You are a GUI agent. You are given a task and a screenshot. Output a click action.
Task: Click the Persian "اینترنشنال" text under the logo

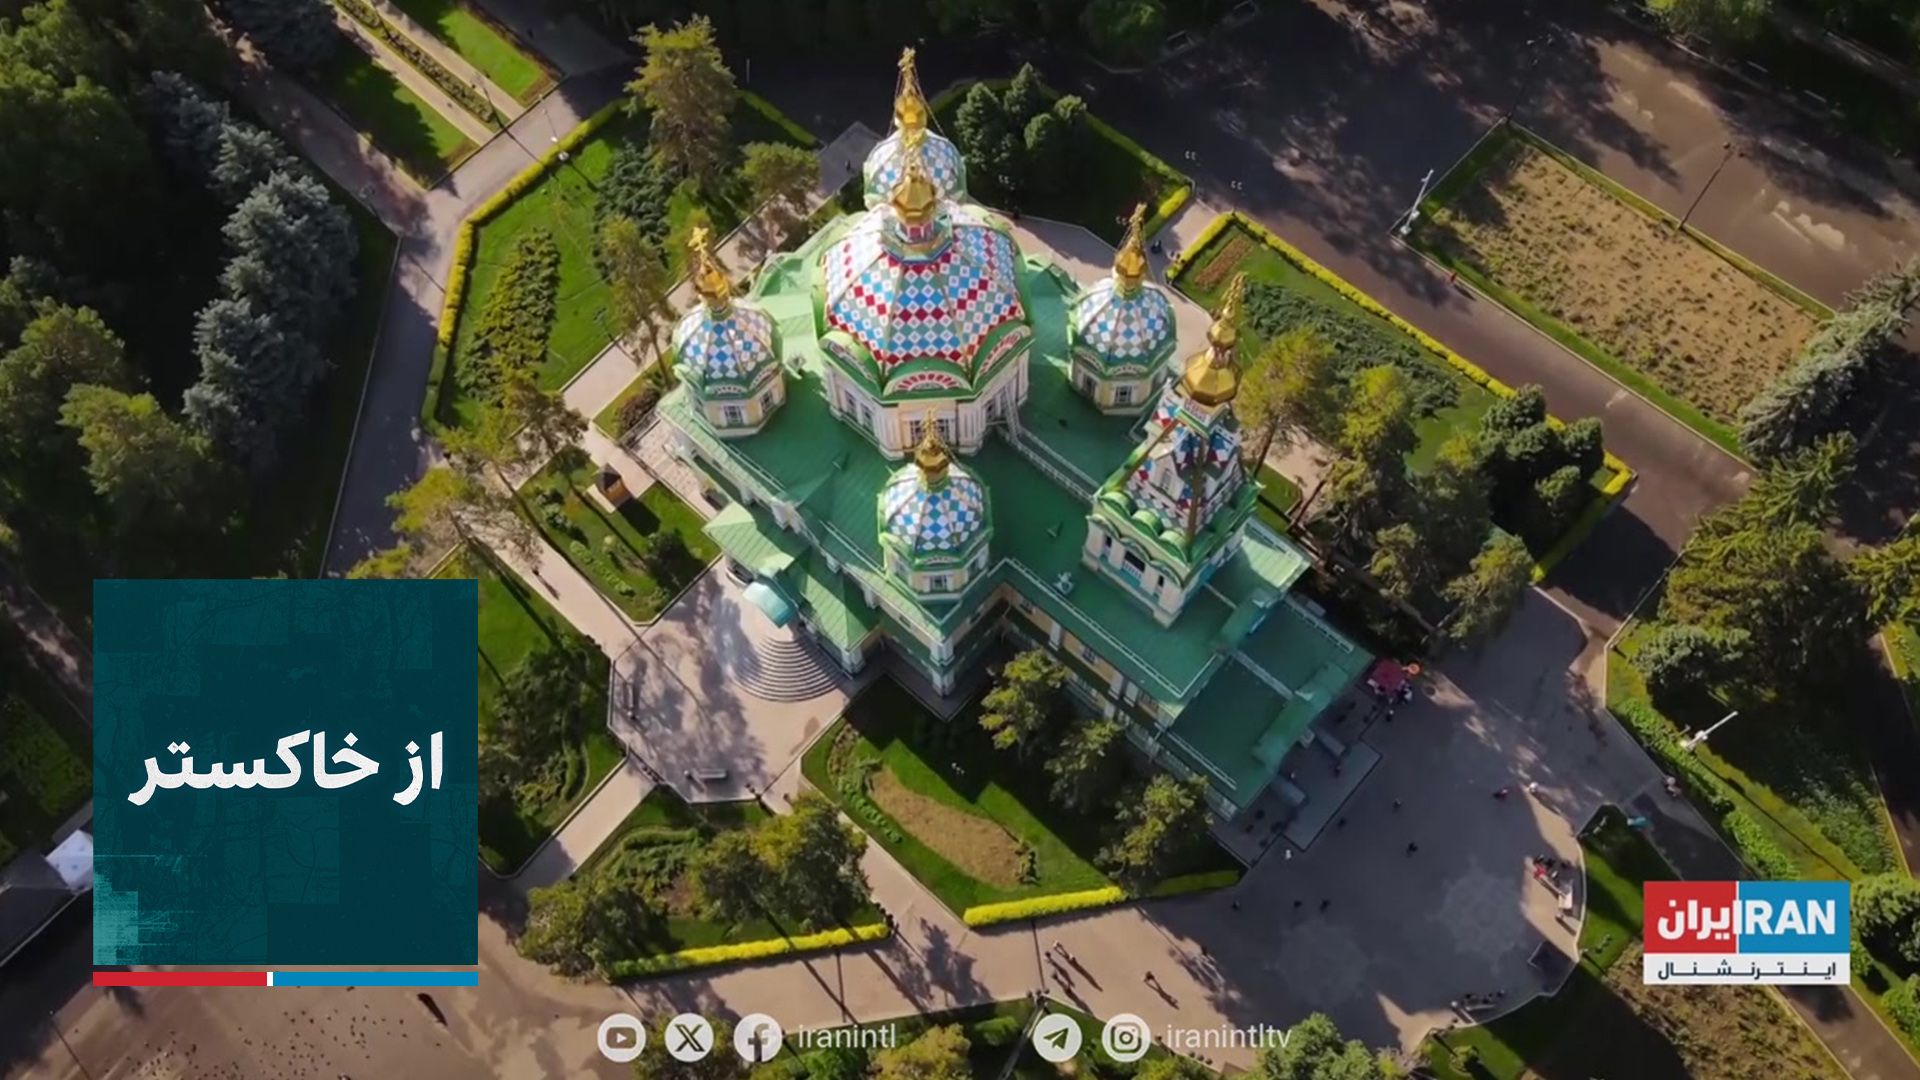(1746, 969)
